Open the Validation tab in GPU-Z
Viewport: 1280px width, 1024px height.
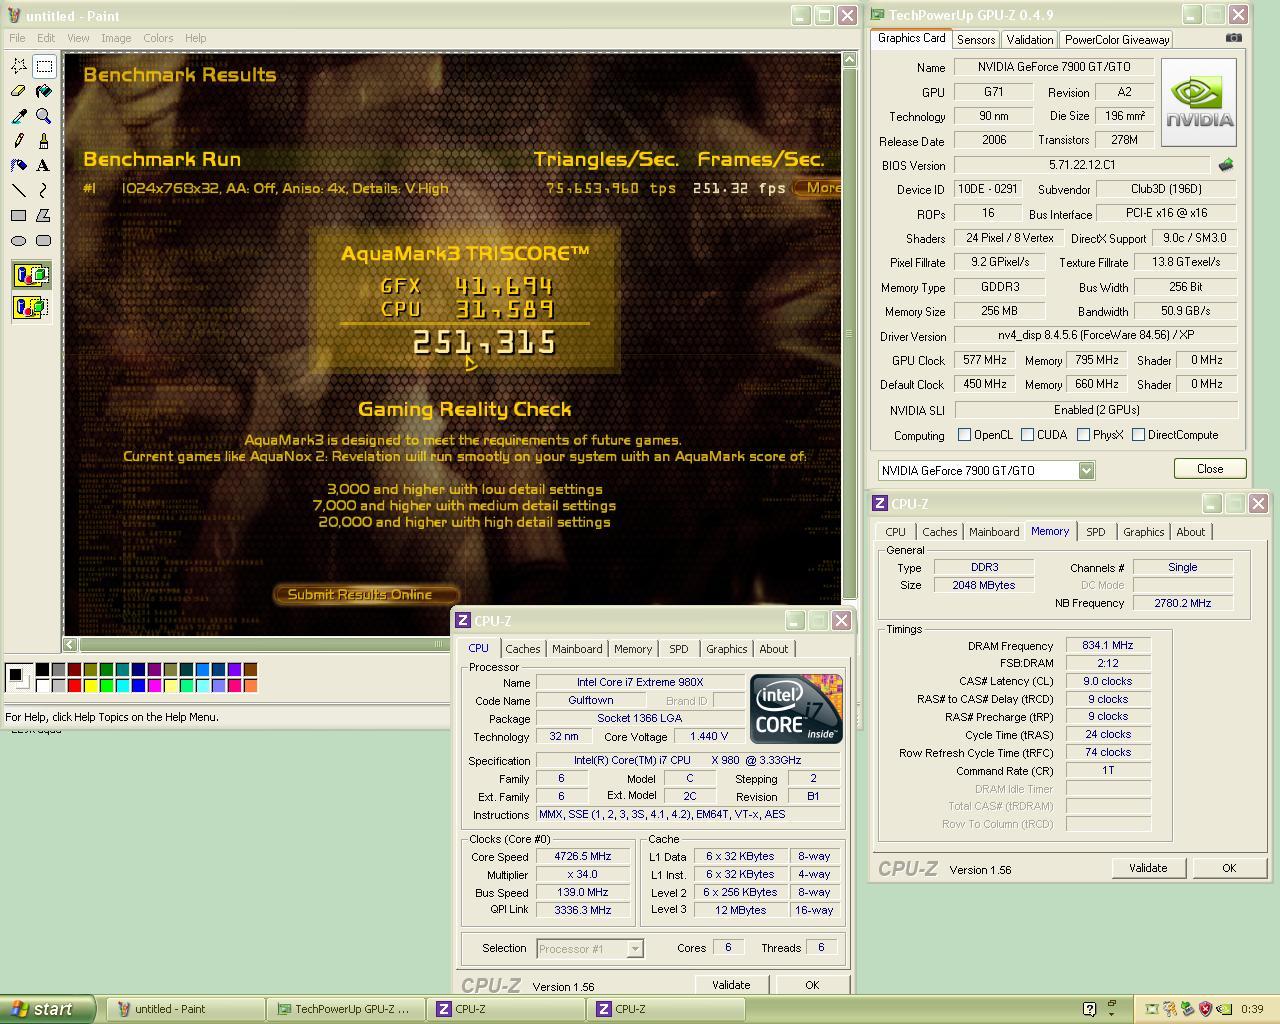(x=1029, y=40)
